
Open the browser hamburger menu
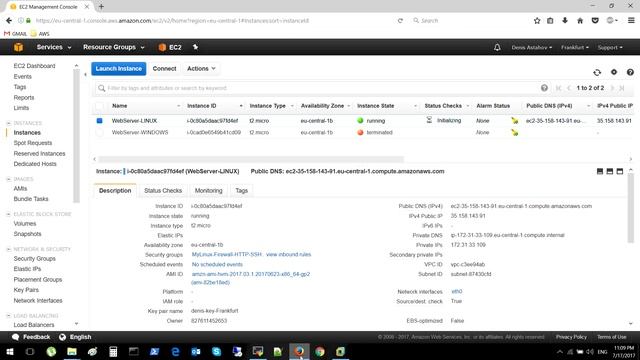pyautogui.click(x=631, y=20)
